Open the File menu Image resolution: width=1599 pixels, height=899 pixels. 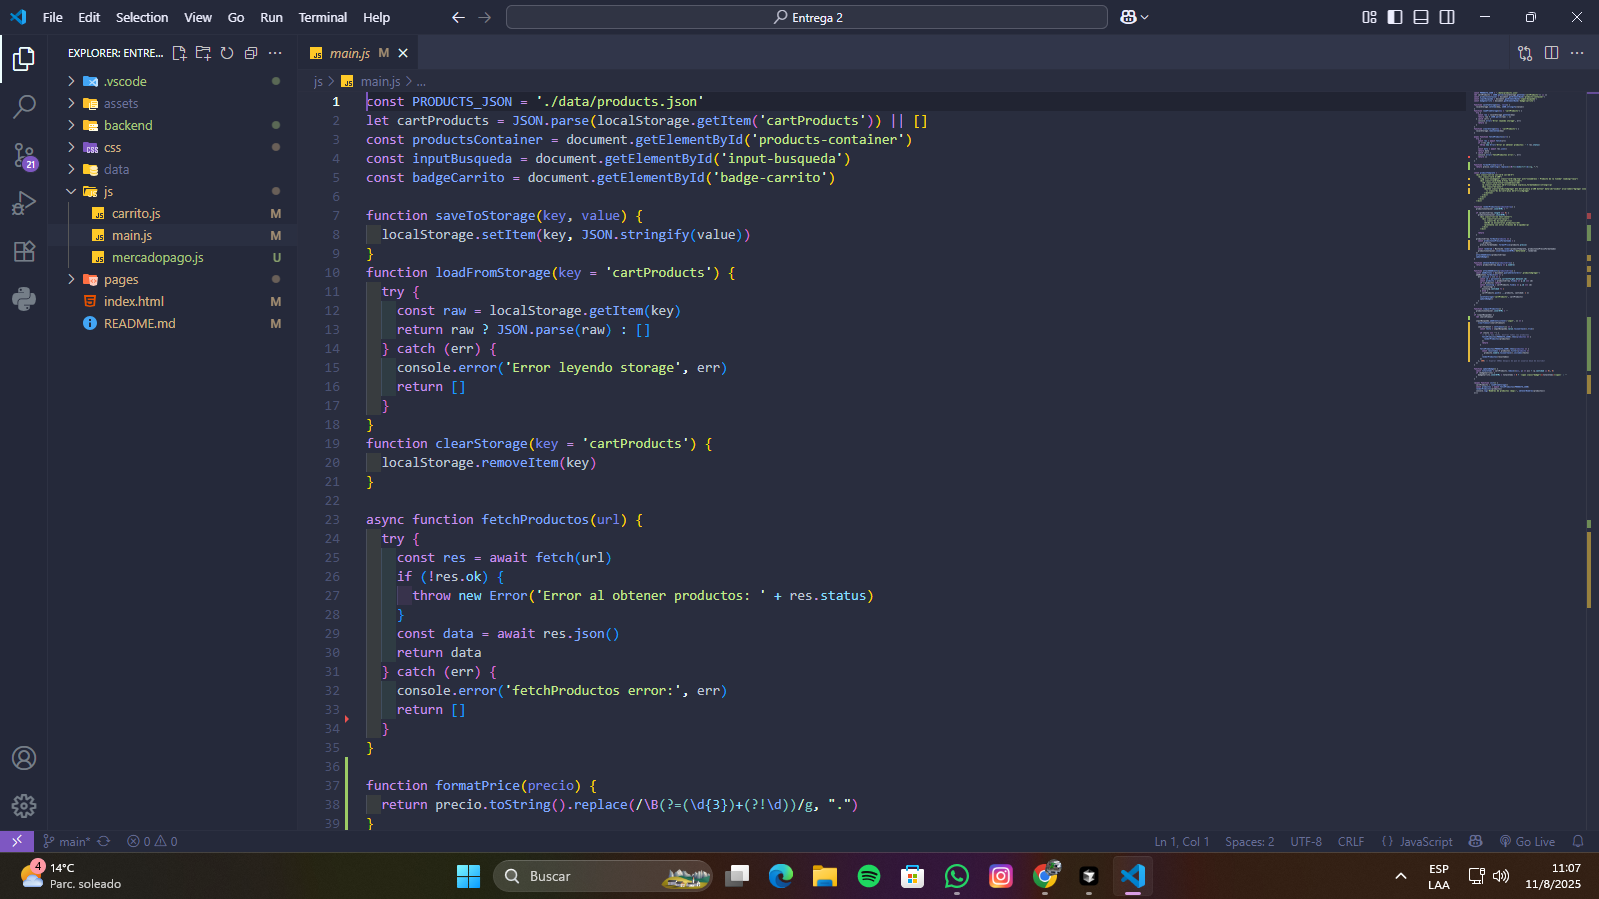coord(53,17)
